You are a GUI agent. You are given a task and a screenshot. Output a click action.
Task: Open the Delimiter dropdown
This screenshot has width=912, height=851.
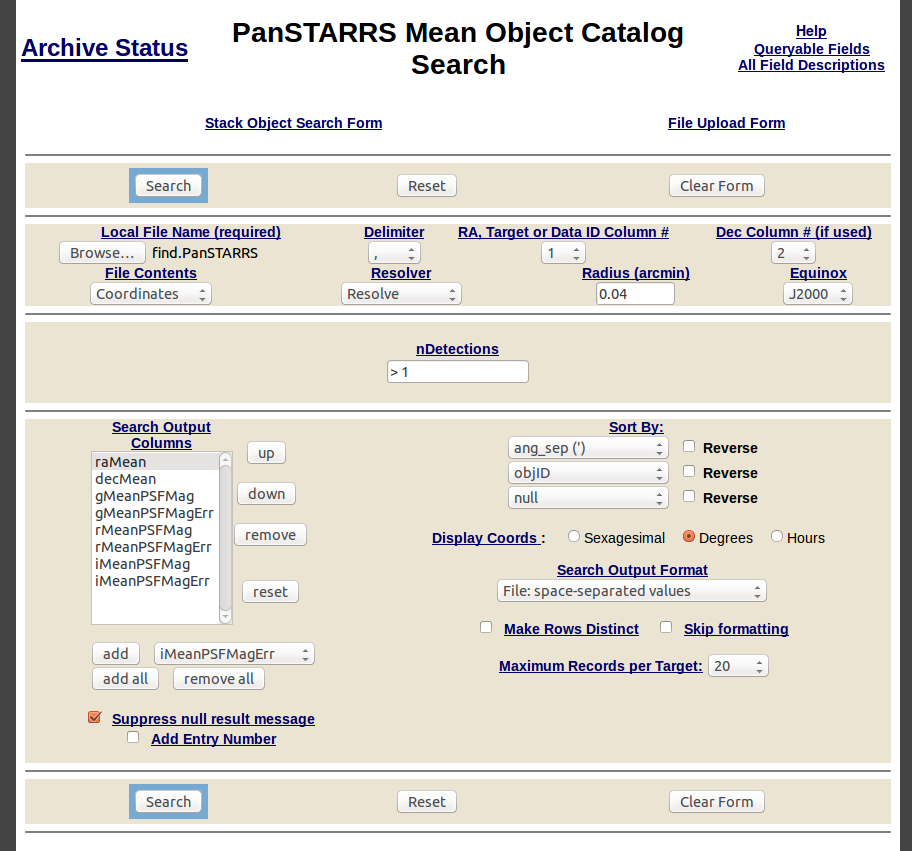pyautogui.click(x=394, y=253)
